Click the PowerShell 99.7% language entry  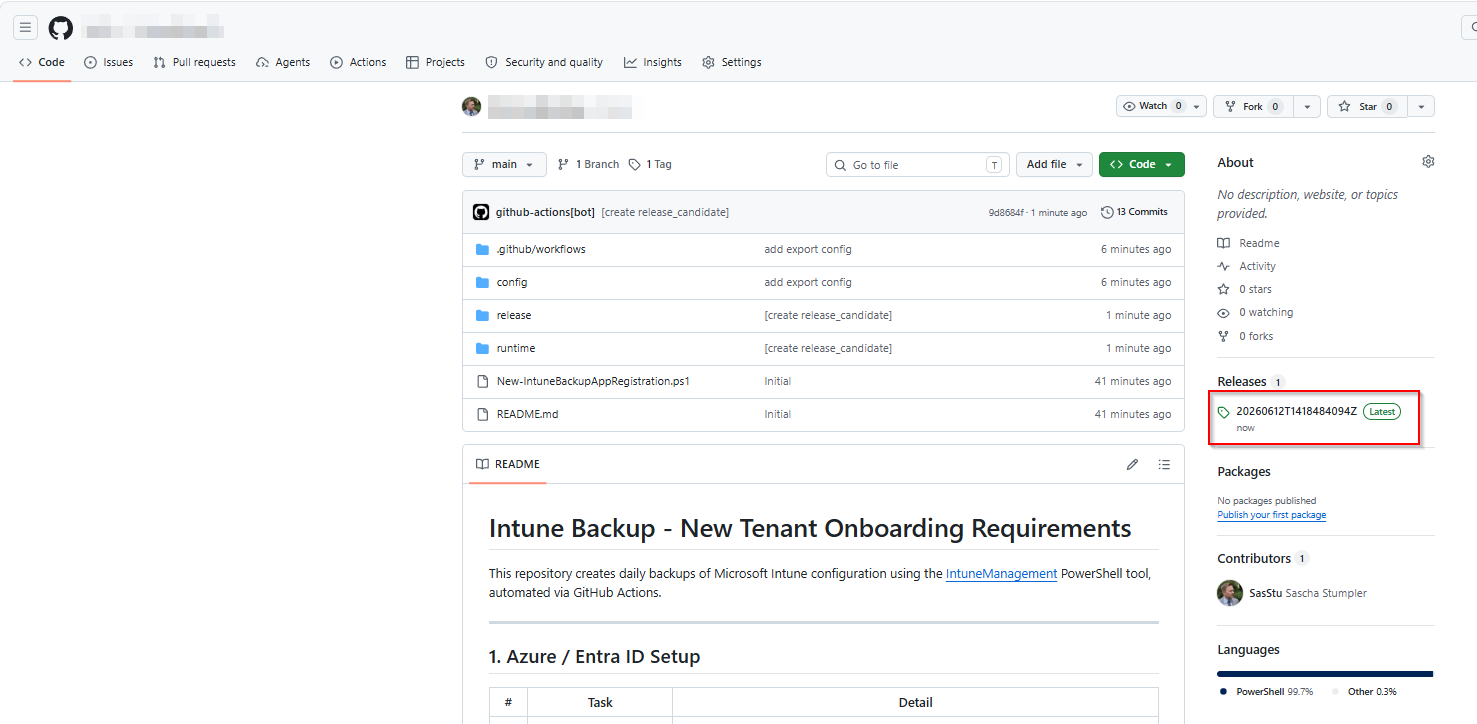(1266, 692)
